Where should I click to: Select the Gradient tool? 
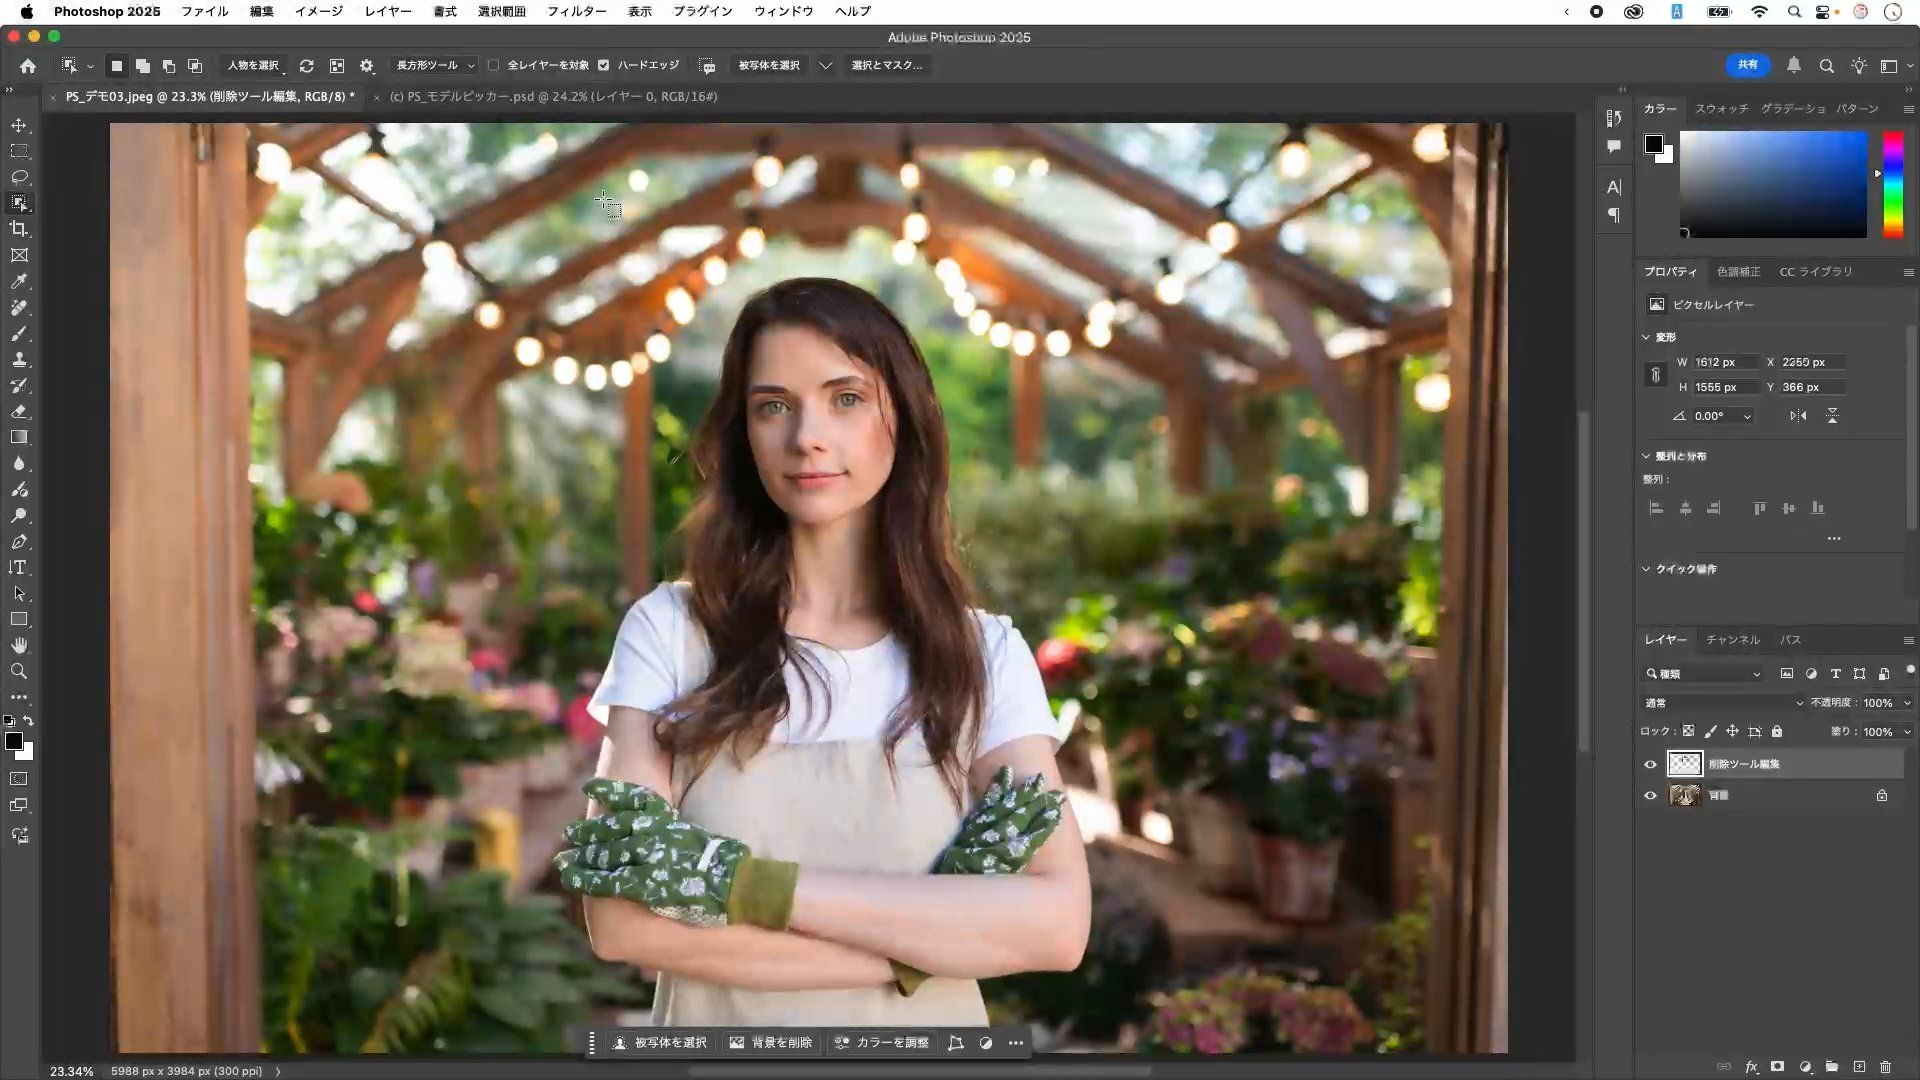pyautogui.click(x=19, y=437)
